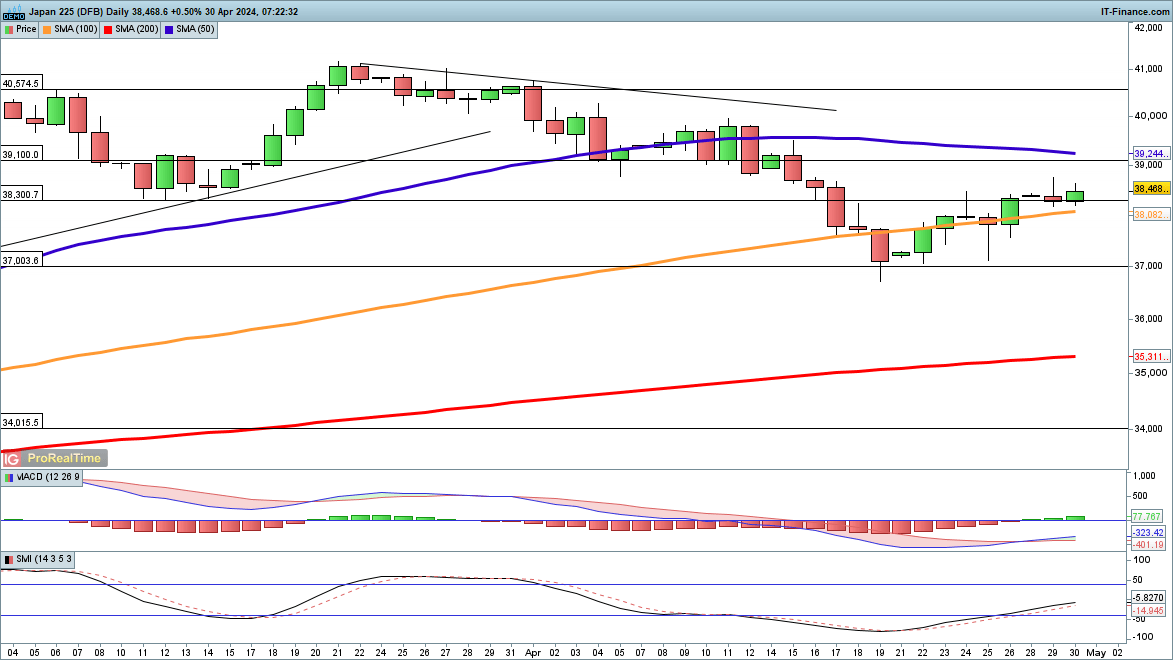This screenshot has height=660, width=1173.
Task: Click the blue SMA (50) color swatch
Action: pos(171,29)
